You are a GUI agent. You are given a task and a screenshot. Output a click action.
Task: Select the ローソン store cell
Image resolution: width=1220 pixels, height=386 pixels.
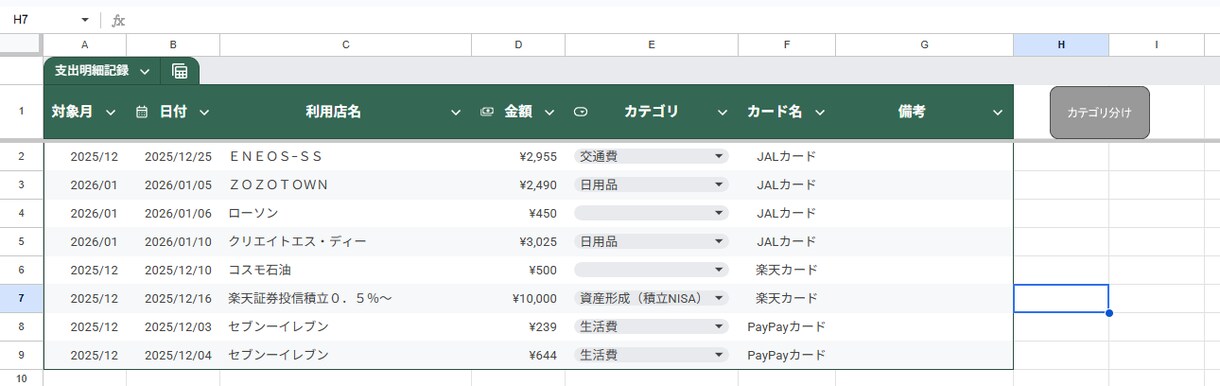(345, 213)
